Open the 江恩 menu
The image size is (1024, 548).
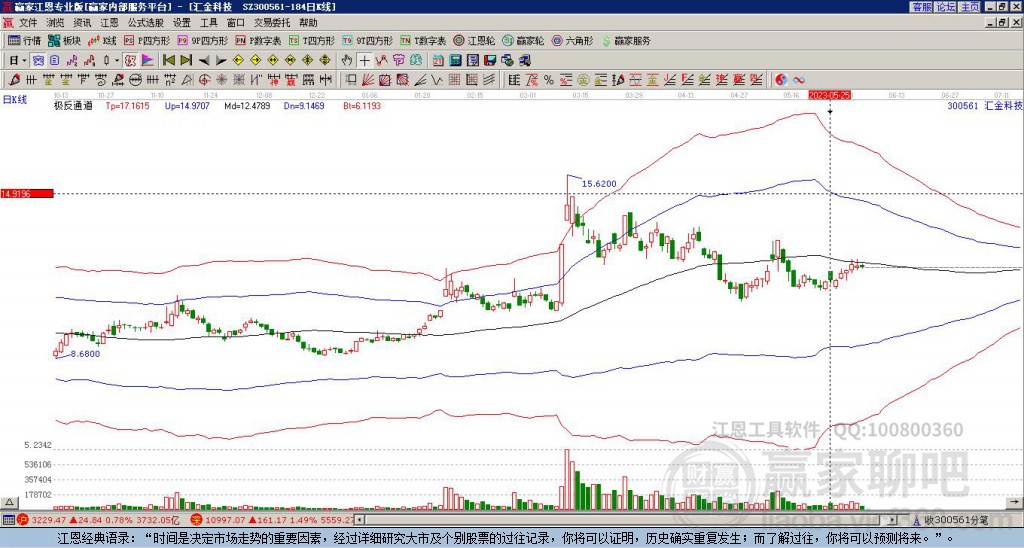pyautogui.click(x=109, y=23)
